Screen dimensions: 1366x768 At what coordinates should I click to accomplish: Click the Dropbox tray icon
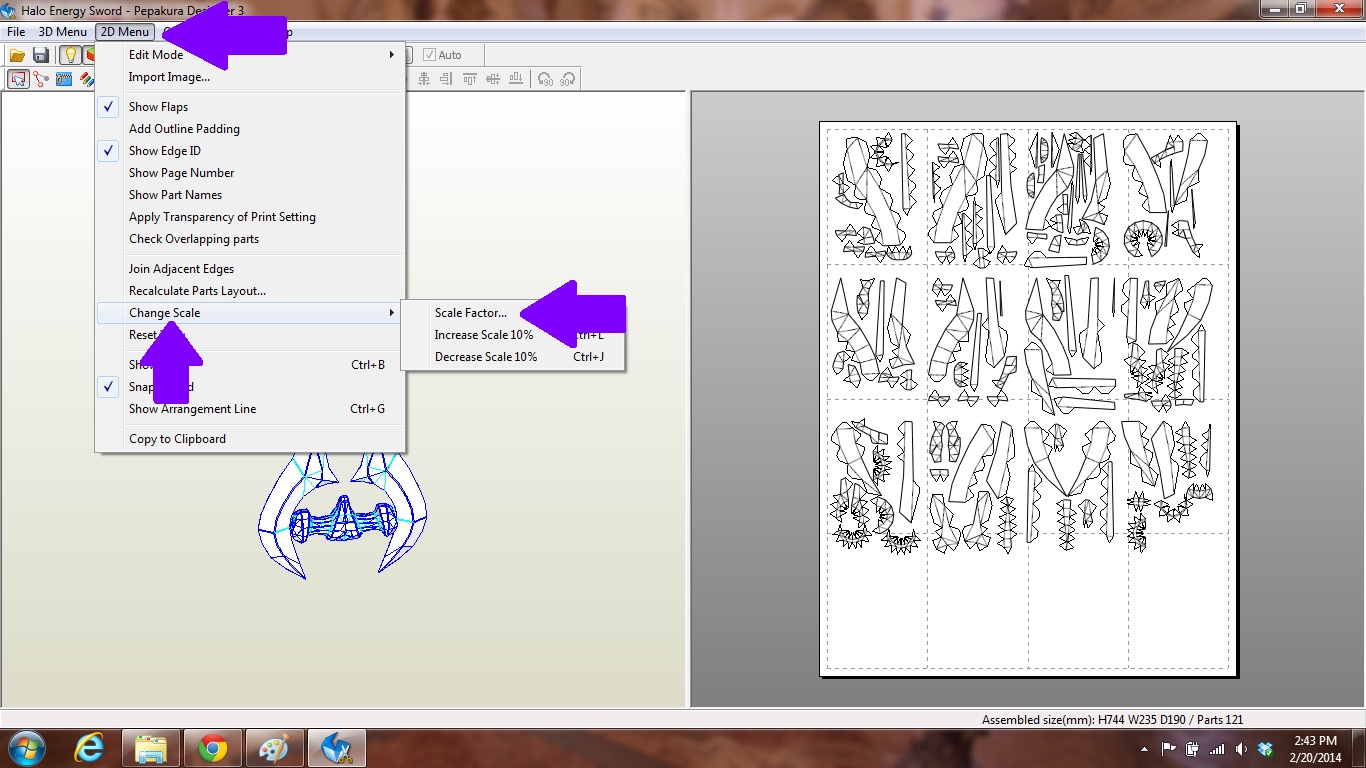[1266, 749]
